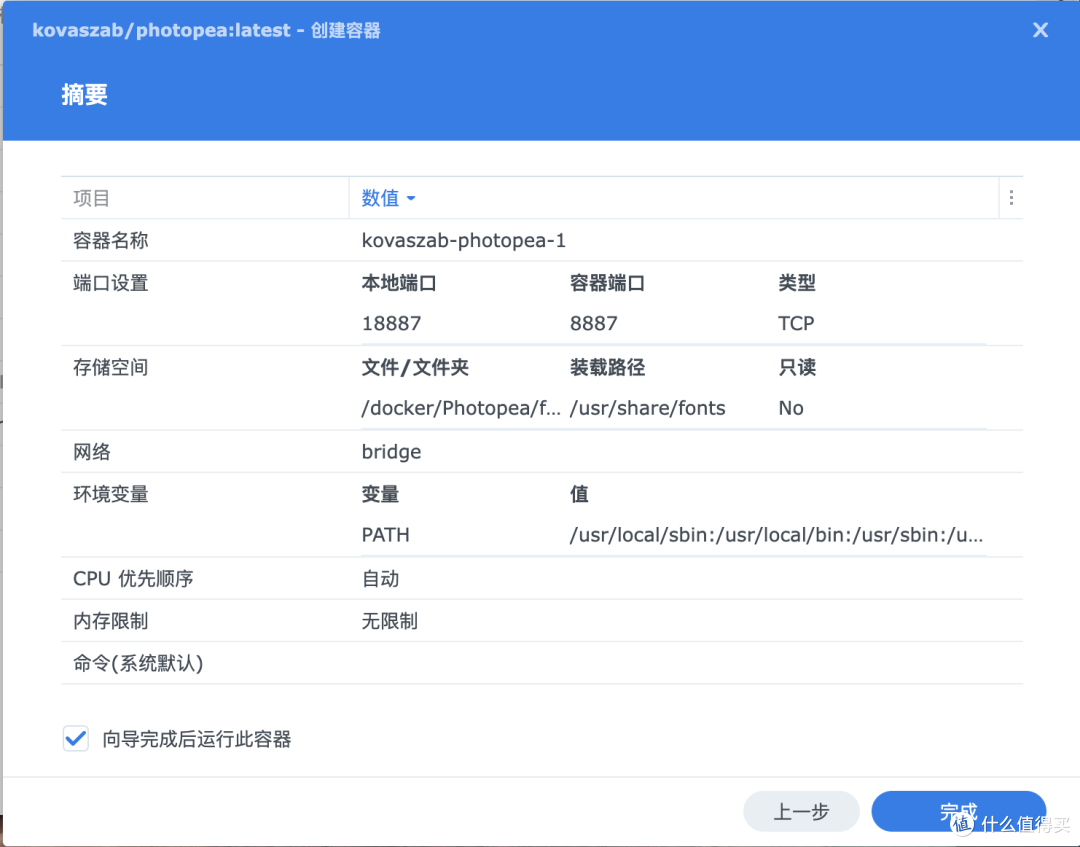Click the 值 sub-header
The height and width of the screenshot is (847, 1080).
click(579, 494)
